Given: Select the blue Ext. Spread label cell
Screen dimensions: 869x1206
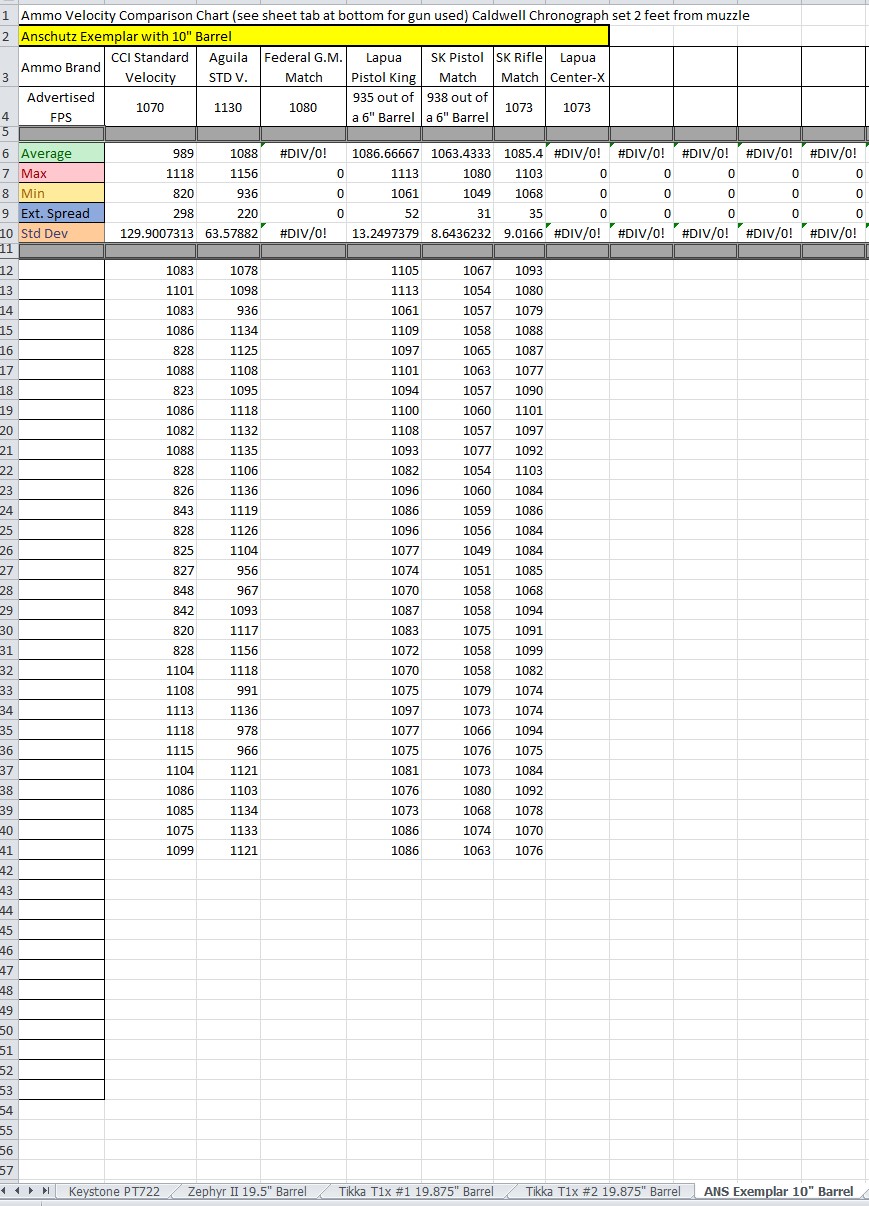Looking at the screenshot, I should (61, 213).
